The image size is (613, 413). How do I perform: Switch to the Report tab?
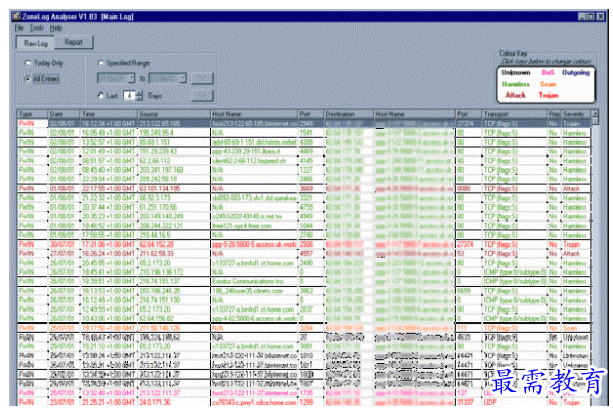73,42
